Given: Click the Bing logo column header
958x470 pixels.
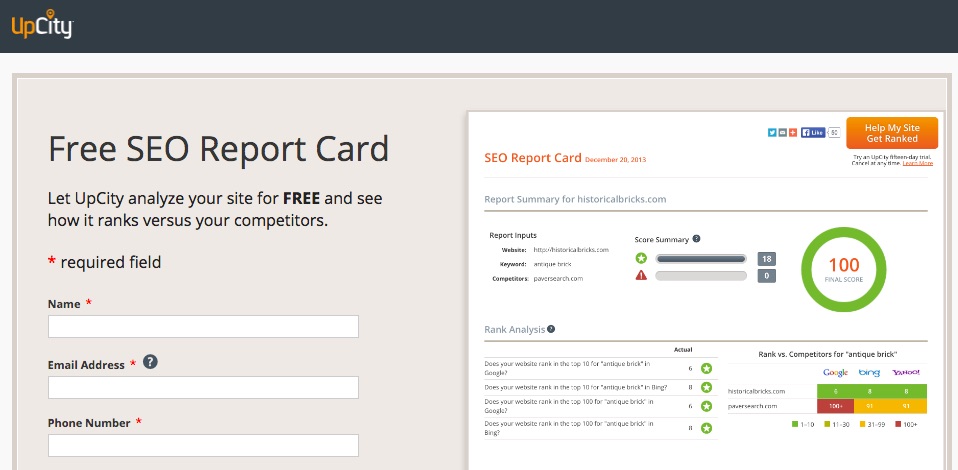Looking at the screenshot, I should (869, 372).
